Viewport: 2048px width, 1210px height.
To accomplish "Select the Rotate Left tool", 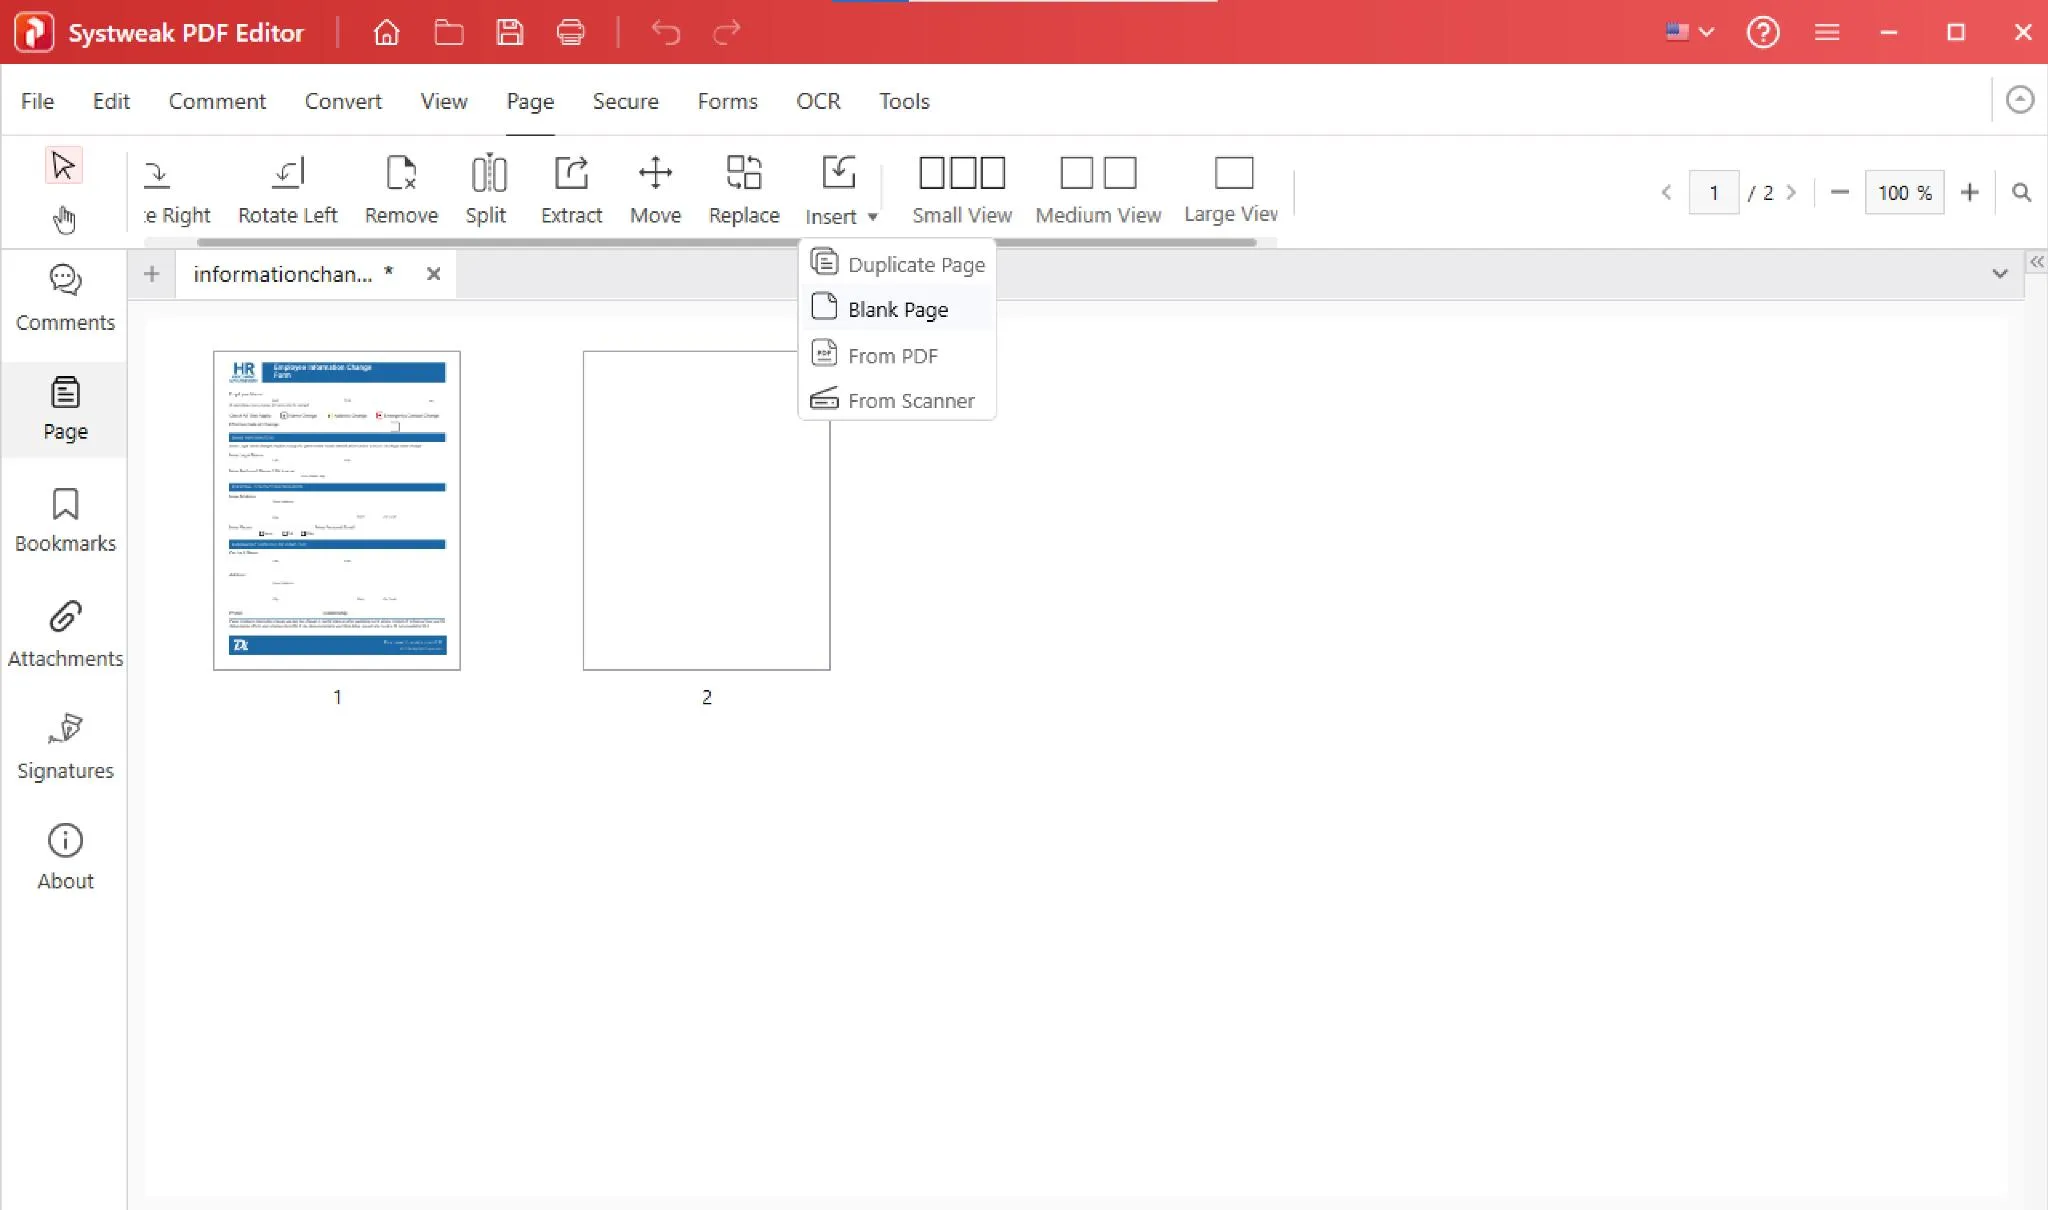I will pos(288,189).
